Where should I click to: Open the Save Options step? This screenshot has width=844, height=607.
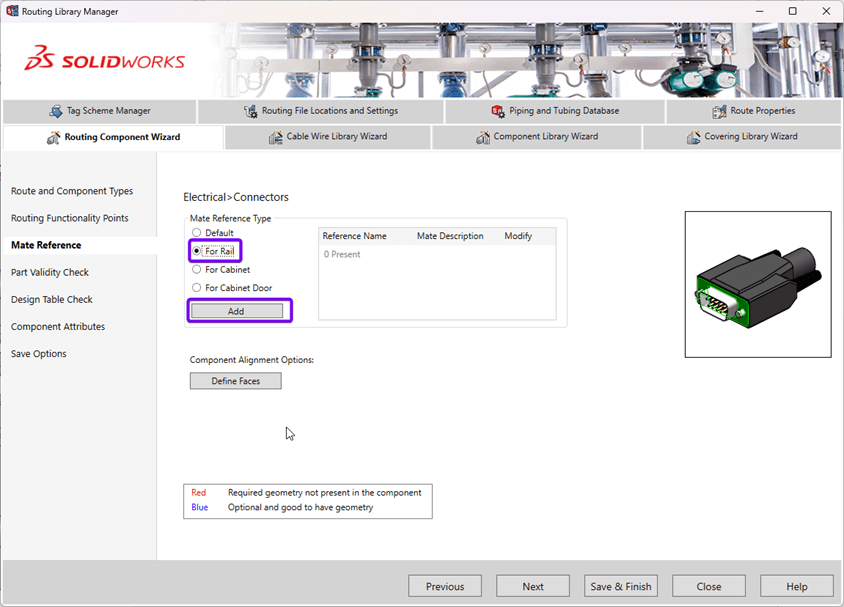point(39,354)
